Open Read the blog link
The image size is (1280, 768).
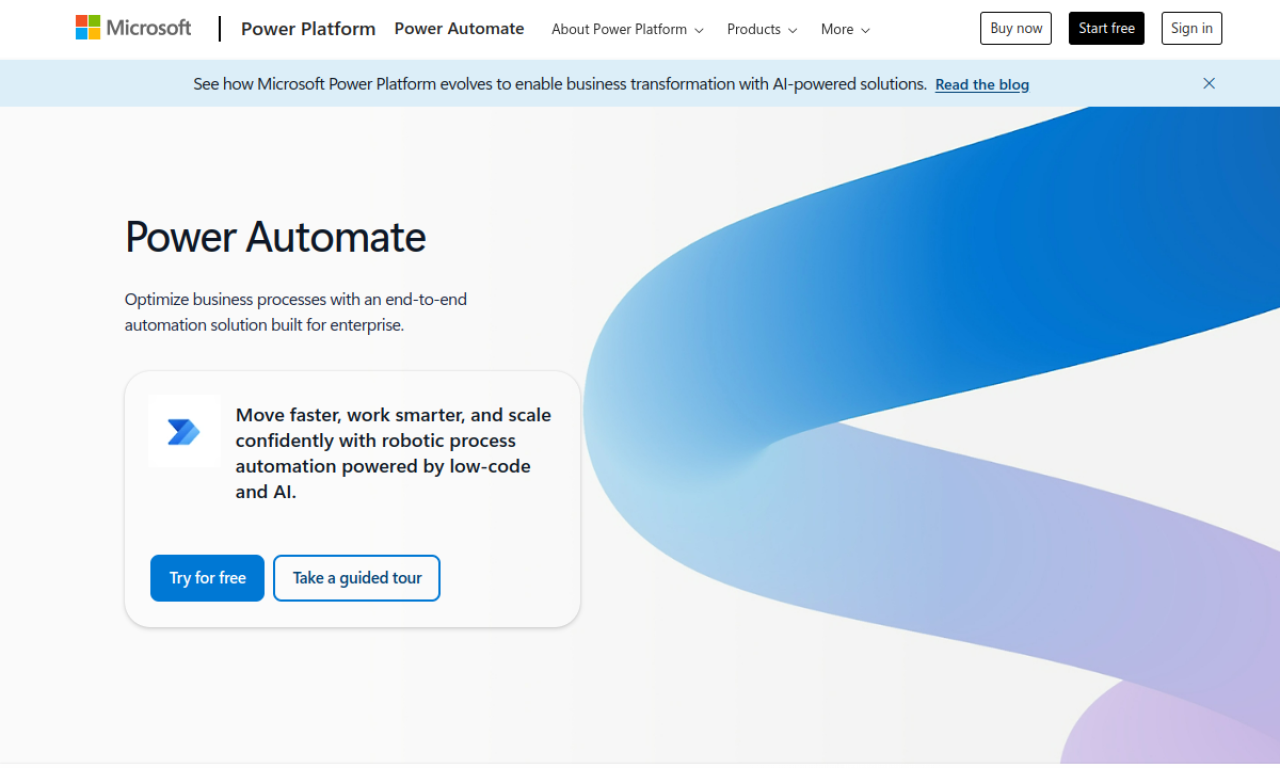point(981,84)
